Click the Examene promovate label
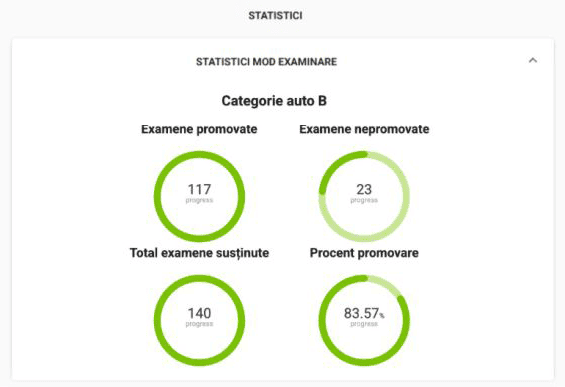 (199, 129)
